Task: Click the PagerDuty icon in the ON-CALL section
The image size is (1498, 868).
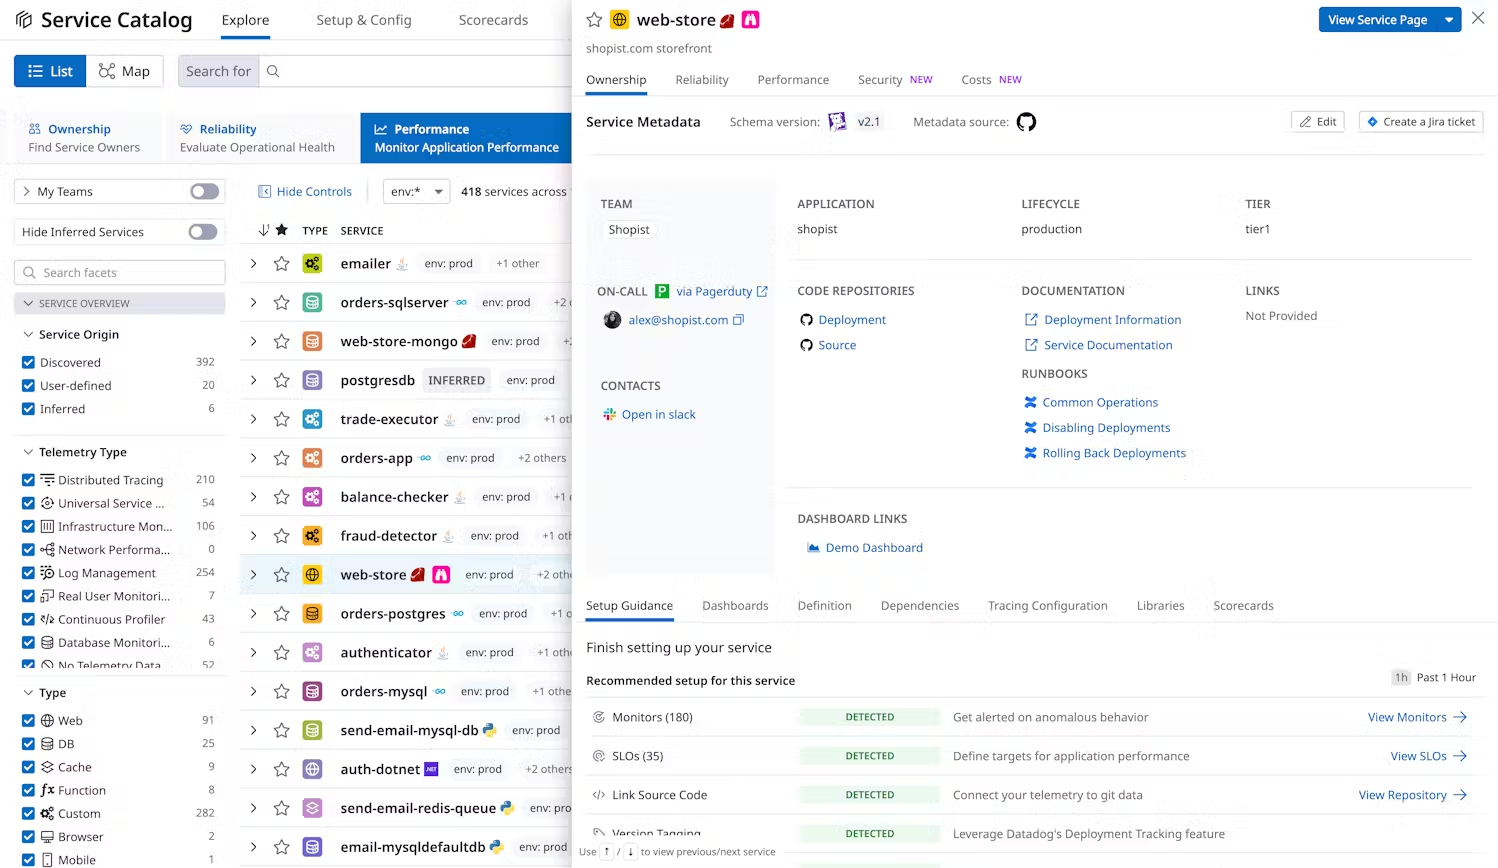Action: click(x=662, y=291)
